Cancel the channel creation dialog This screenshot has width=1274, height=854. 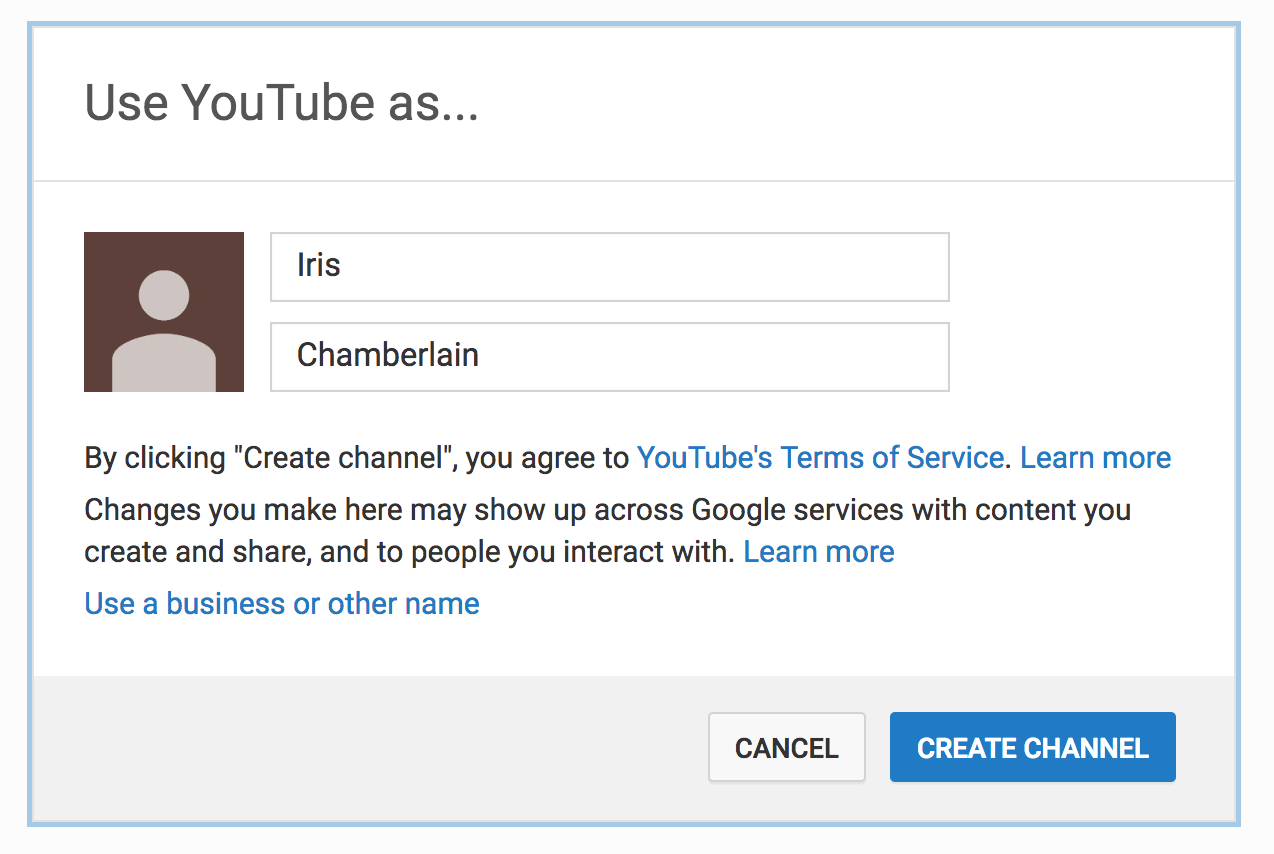point(786,747)
